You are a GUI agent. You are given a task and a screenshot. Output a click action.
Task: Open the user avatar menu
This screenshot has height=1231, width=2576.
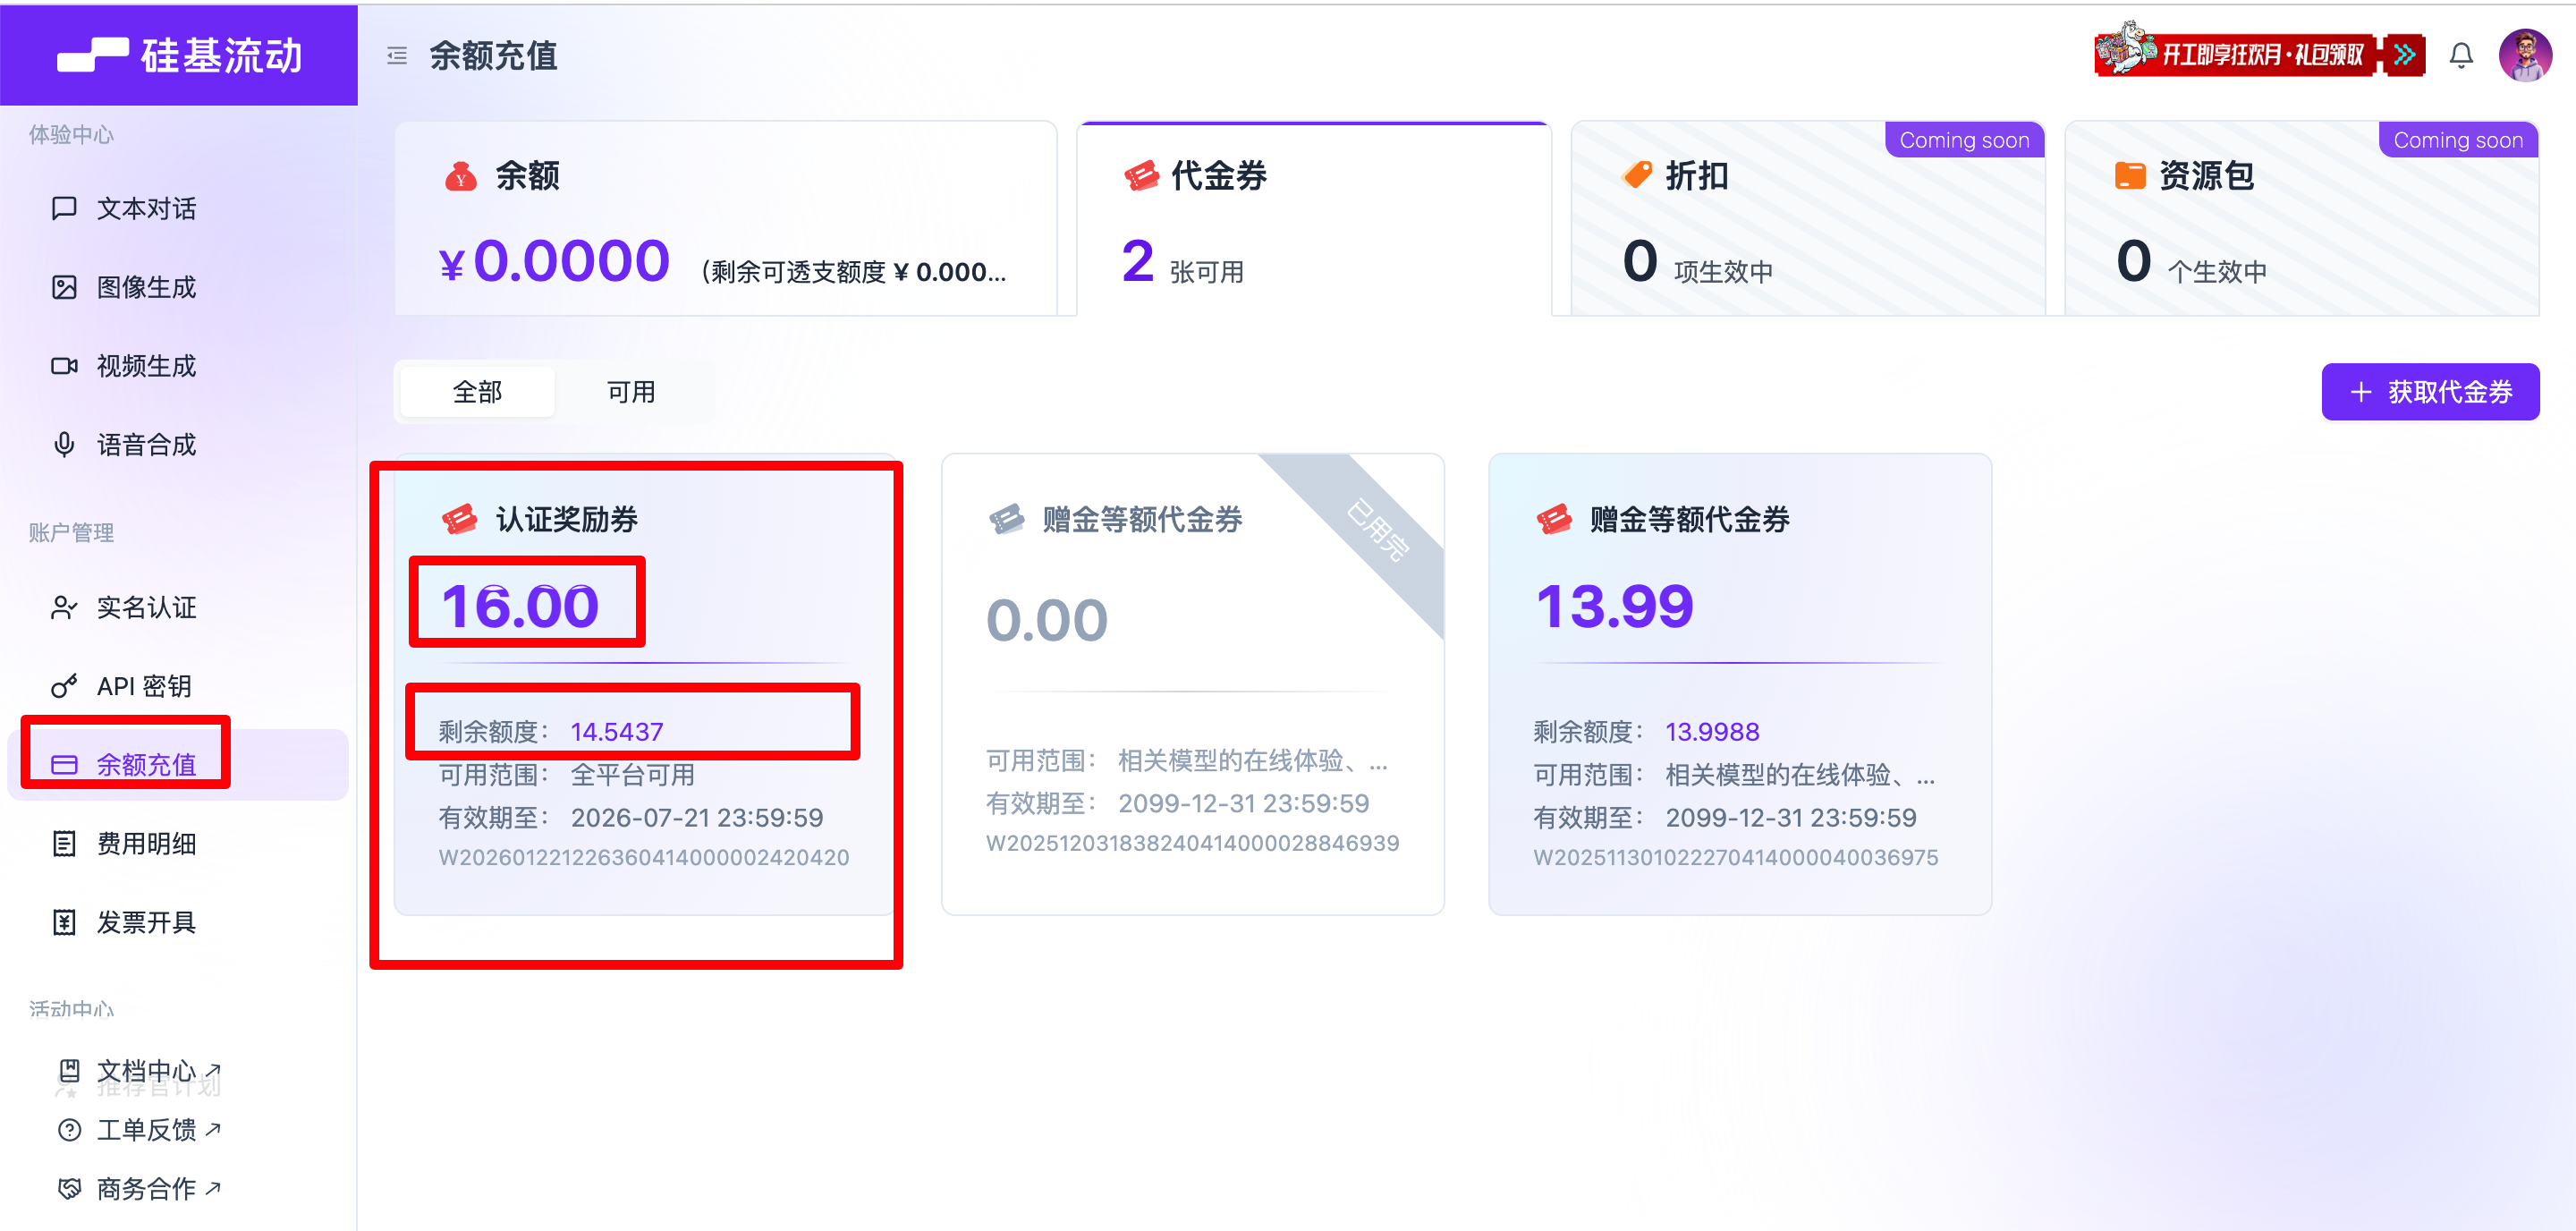(x=2524, y=55)
